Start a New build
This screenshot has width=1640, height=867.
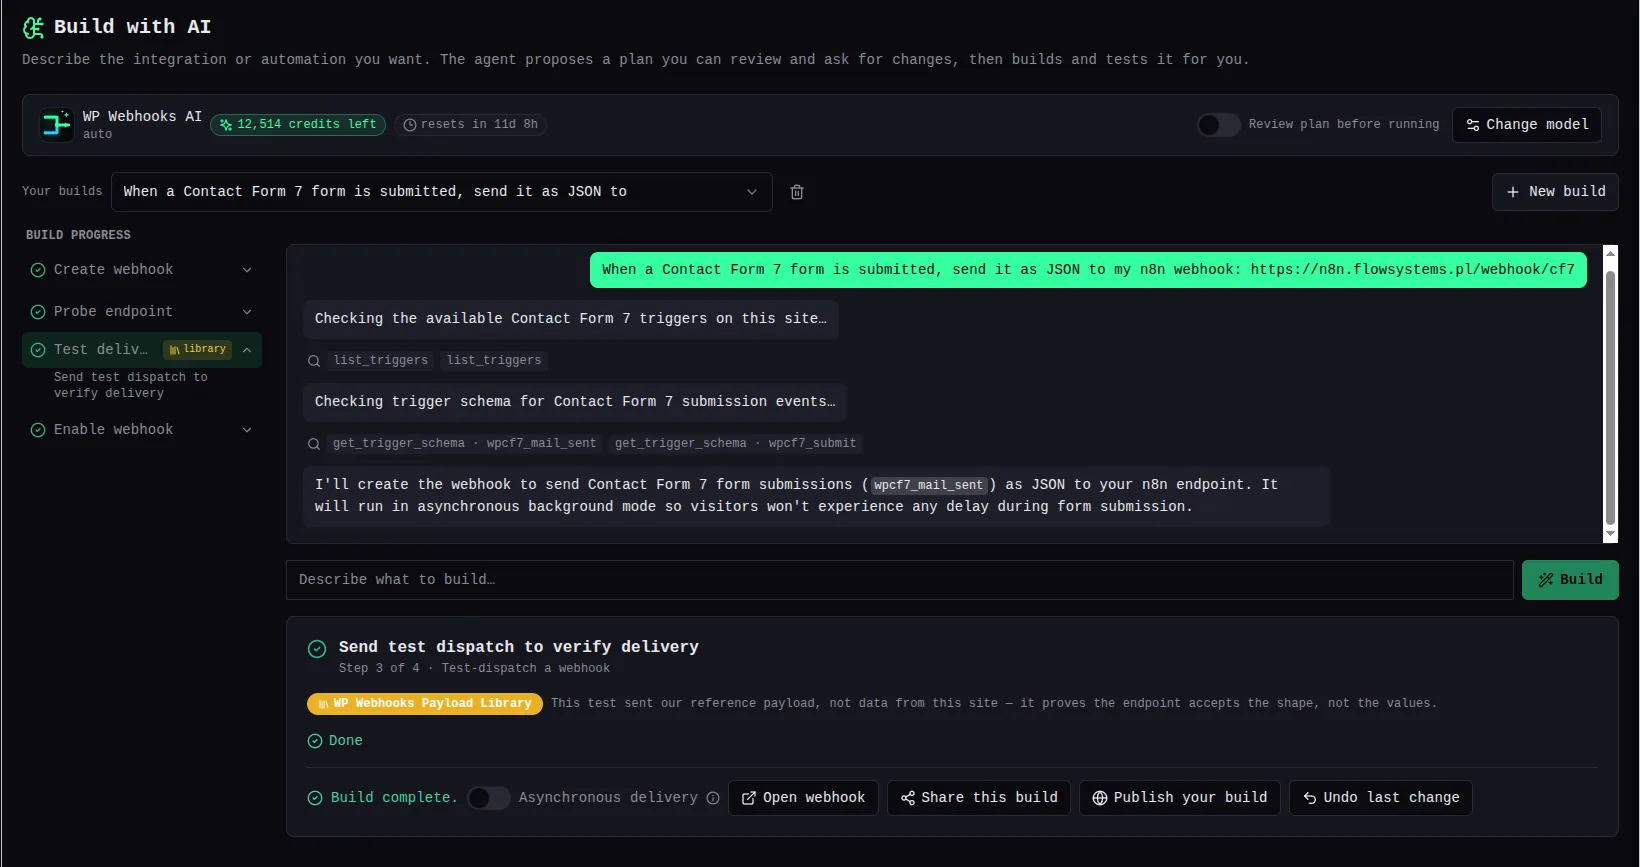pos(1555,192)
